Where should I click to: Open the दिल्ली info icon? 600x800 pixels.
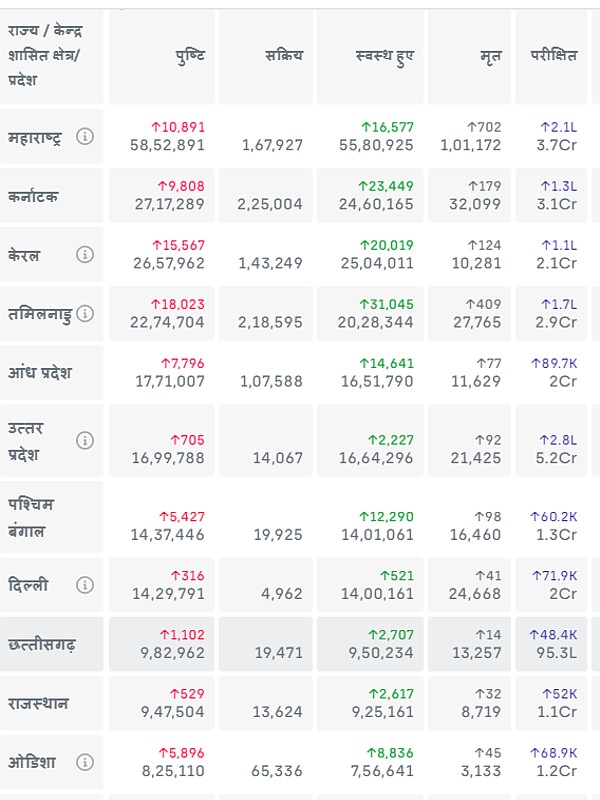tap(85, 585)
